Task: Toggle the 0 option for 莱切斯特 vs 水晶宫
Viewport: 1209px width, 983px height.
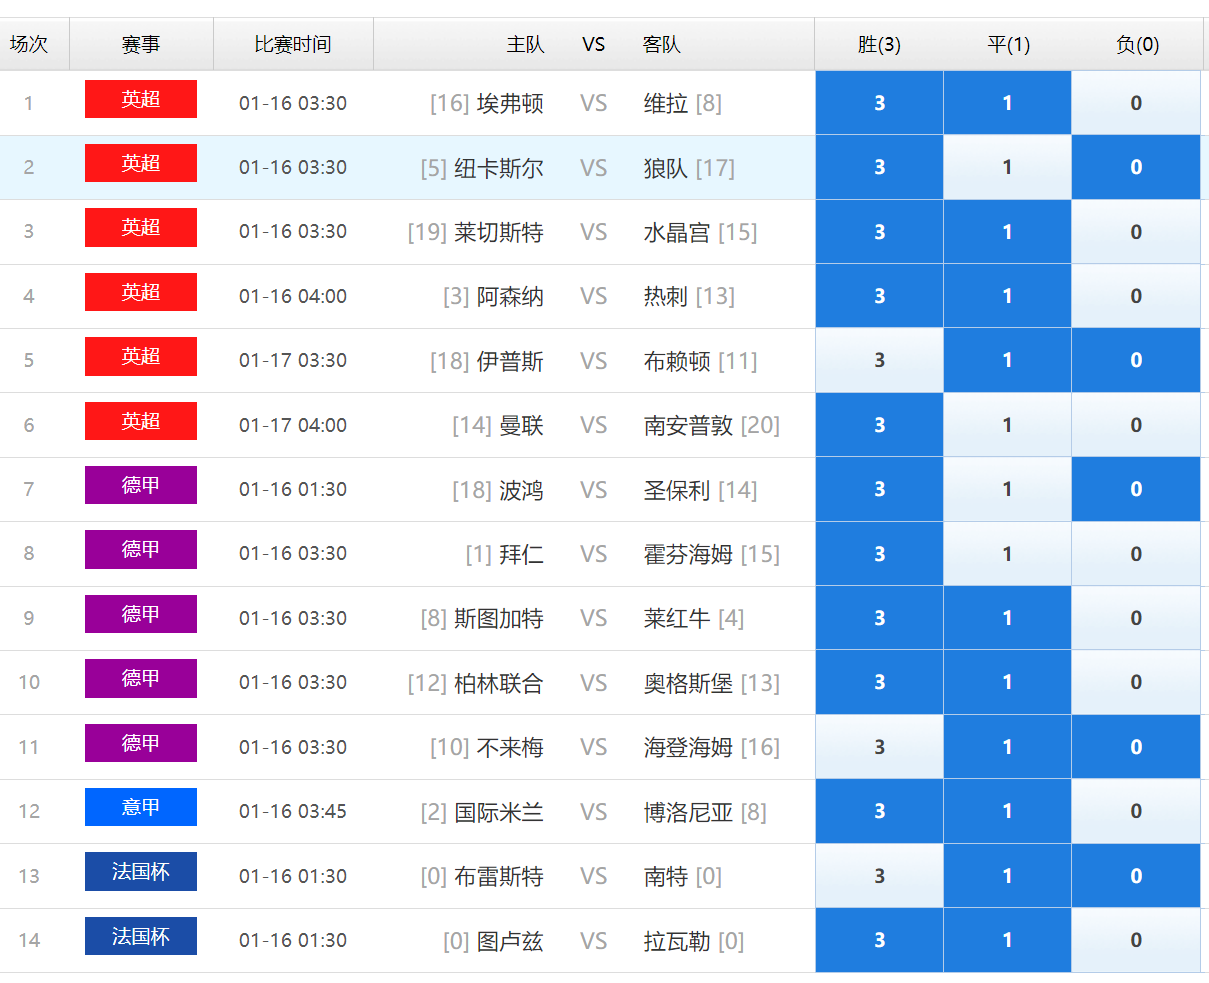Action: (1136, 232)
